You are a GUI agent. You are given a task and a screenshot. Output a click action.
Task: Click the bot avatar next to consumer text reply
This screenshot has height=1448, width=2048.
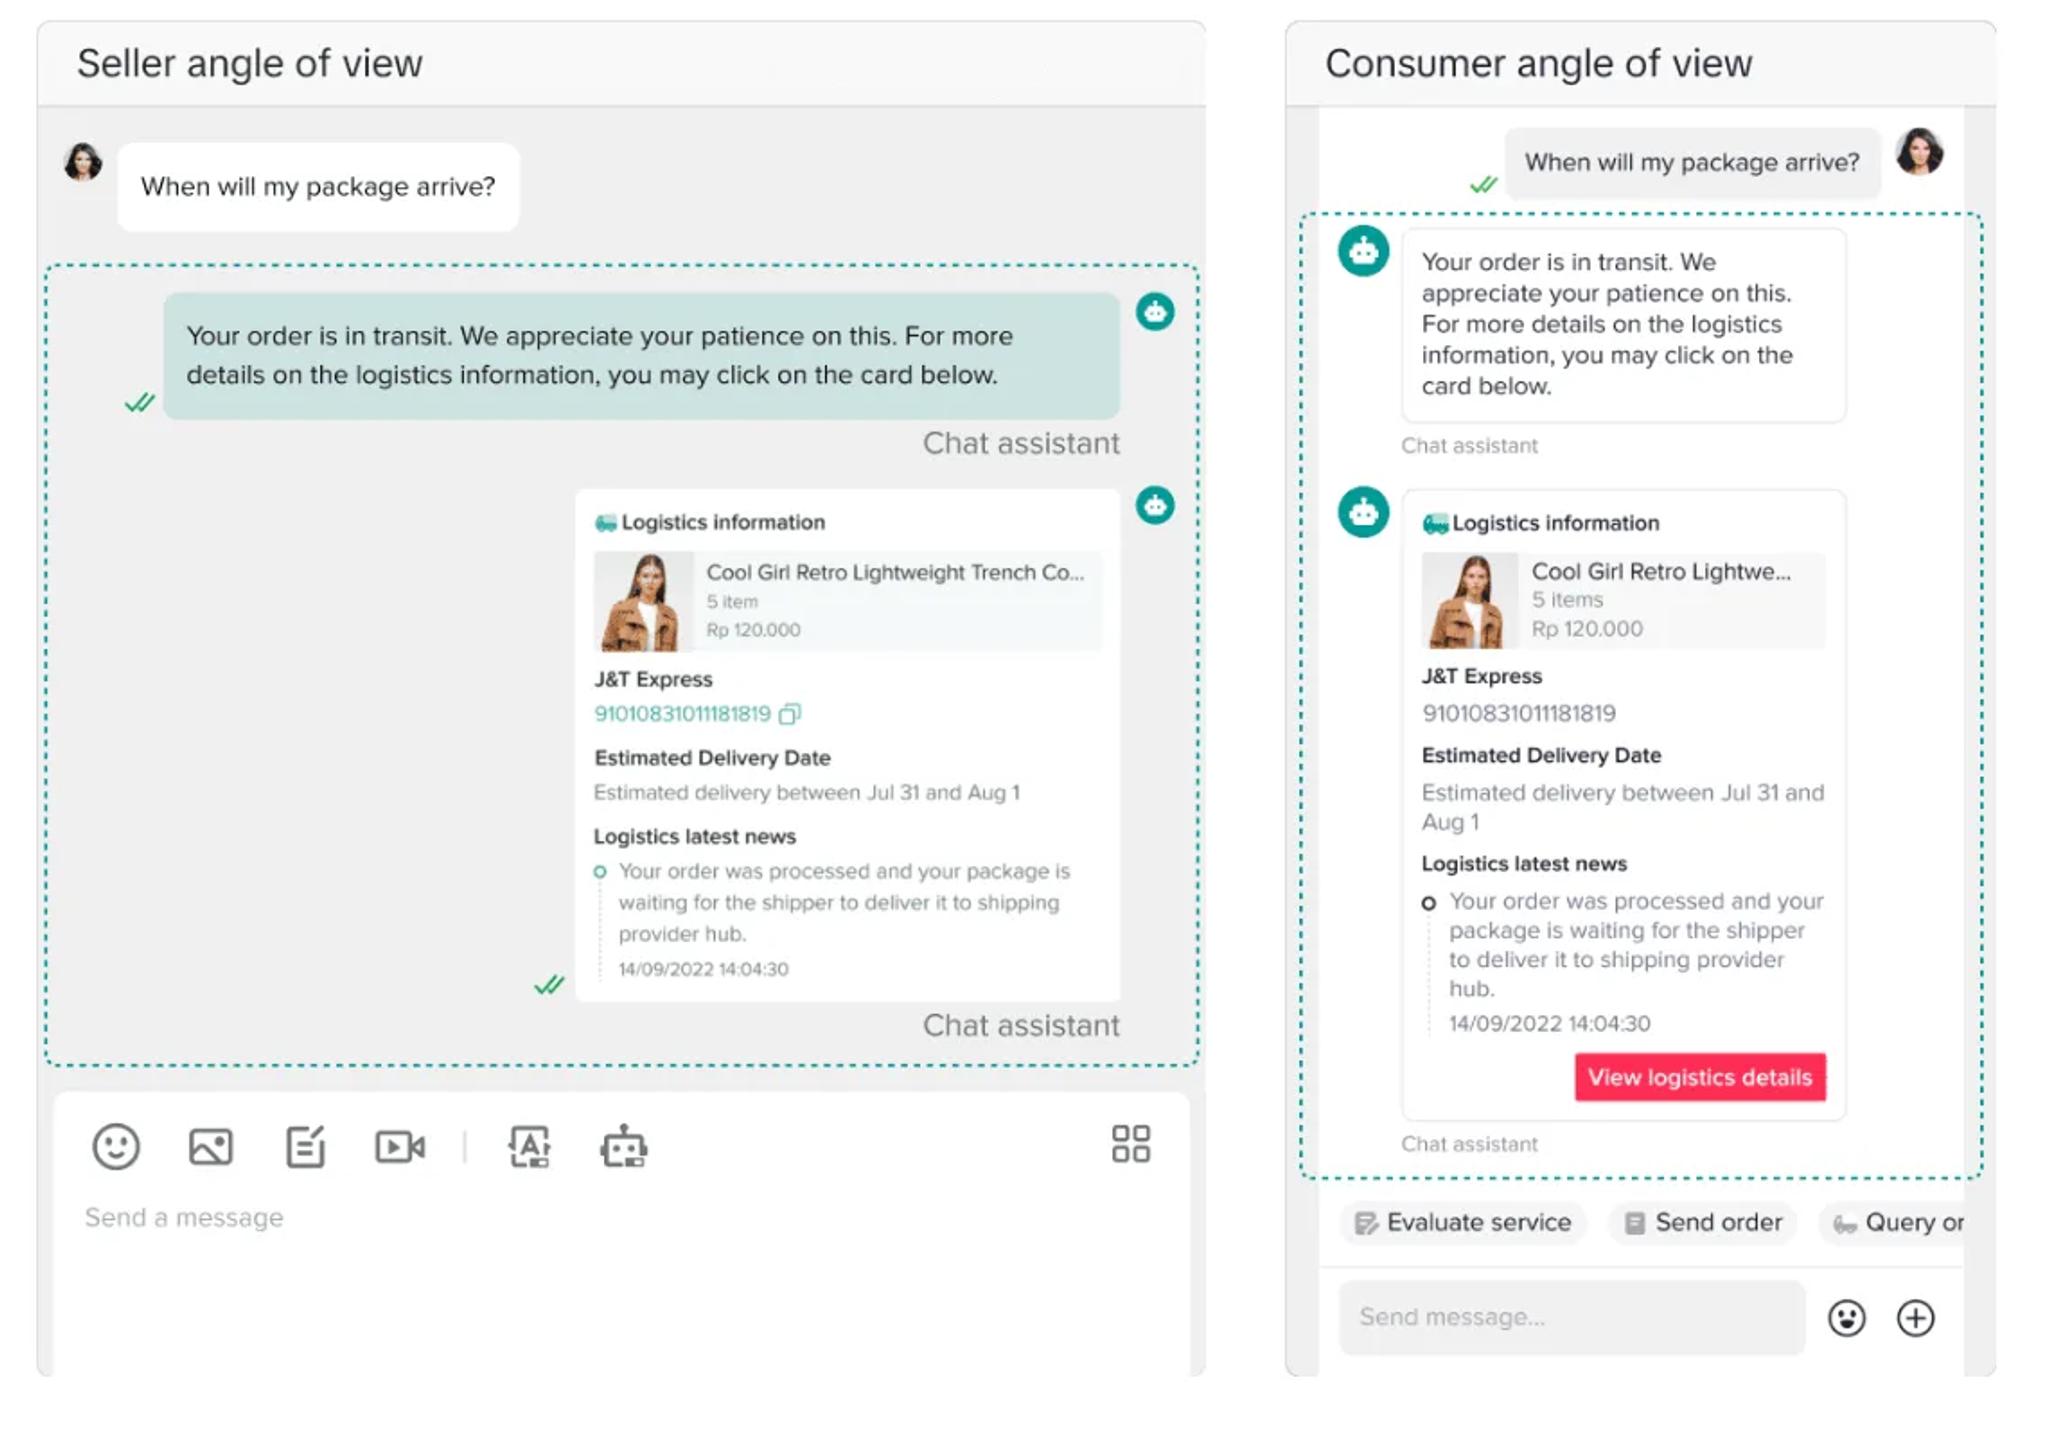(1363, 251)
